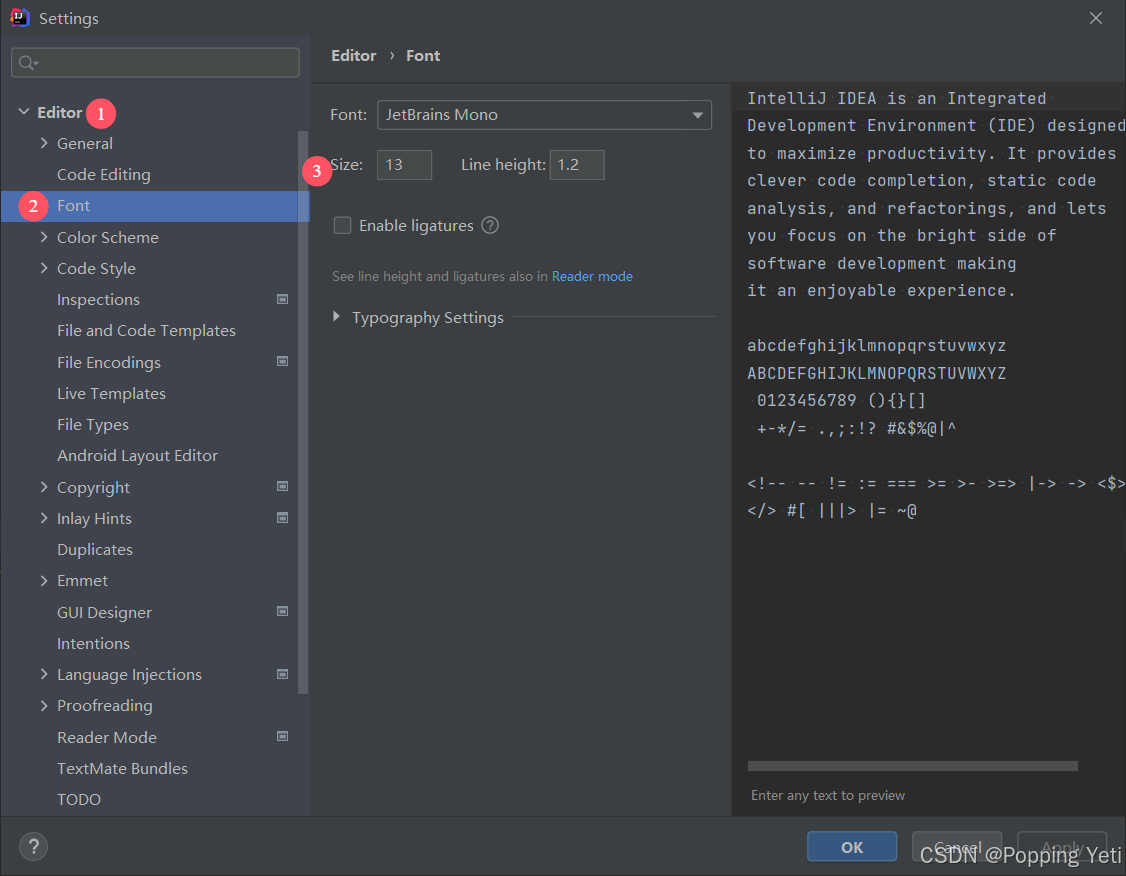This screenshot has width=1126, height=876.
Task: Expand the Copyright node
Action: tap(44, 487)
